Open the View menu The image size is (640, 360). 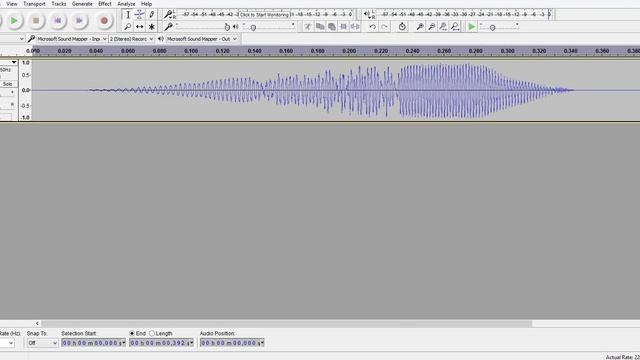[12, 4]
